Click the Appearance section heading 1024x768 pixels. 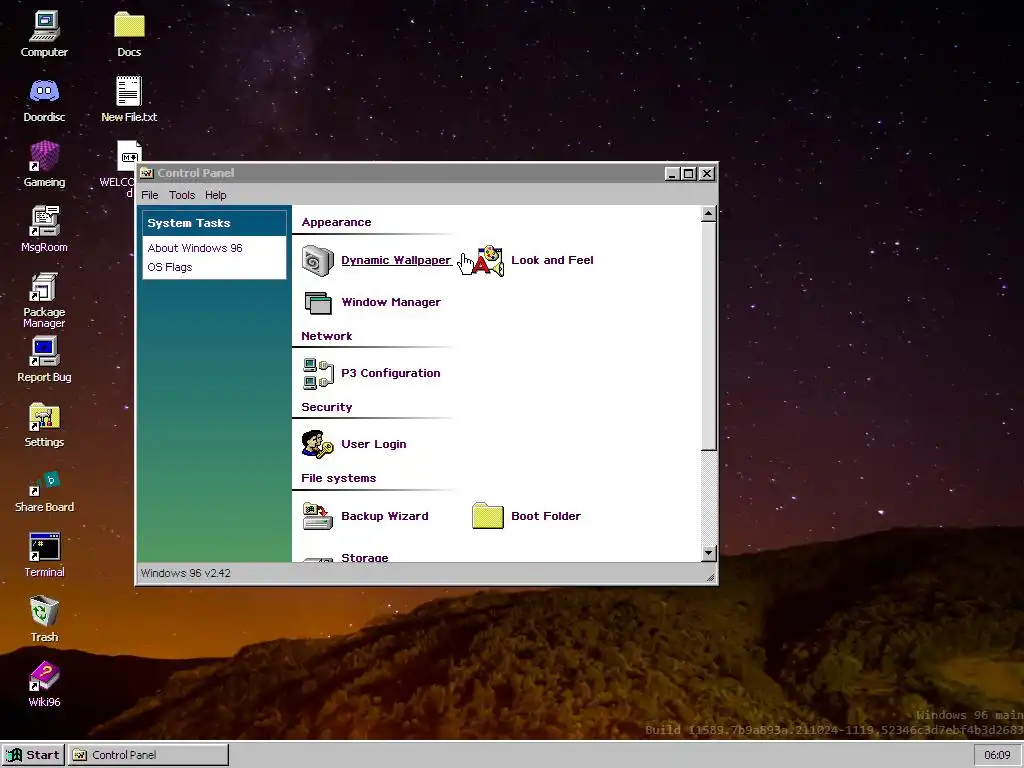(x=336, y=222)
